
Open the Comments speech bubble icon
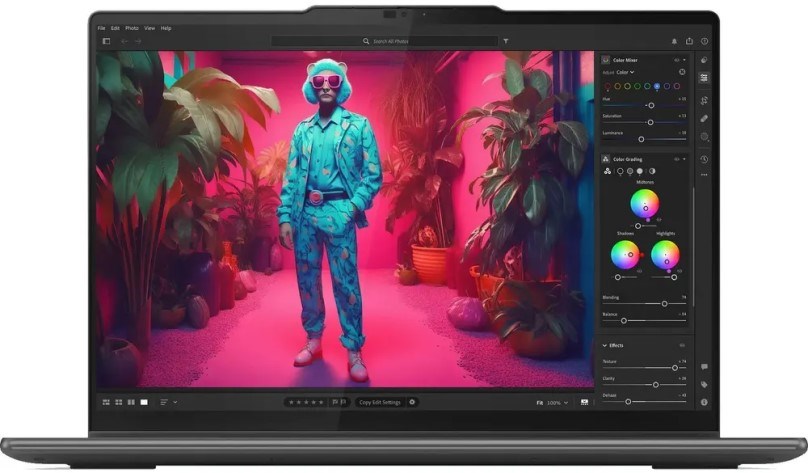pyautogui.click(x=704, y=367)
